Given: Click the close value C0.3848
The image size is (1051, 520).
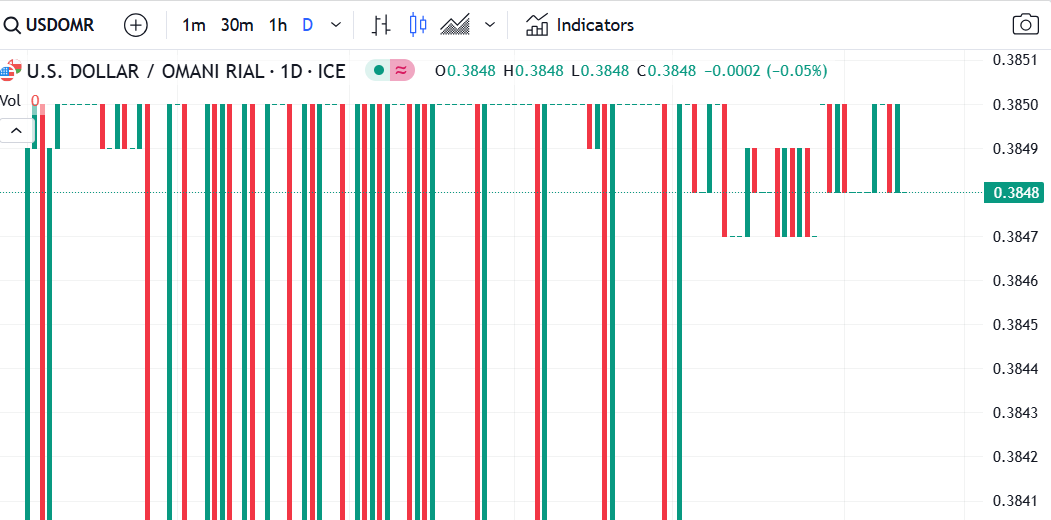Looking at the screenshot, I should (666, 70).
